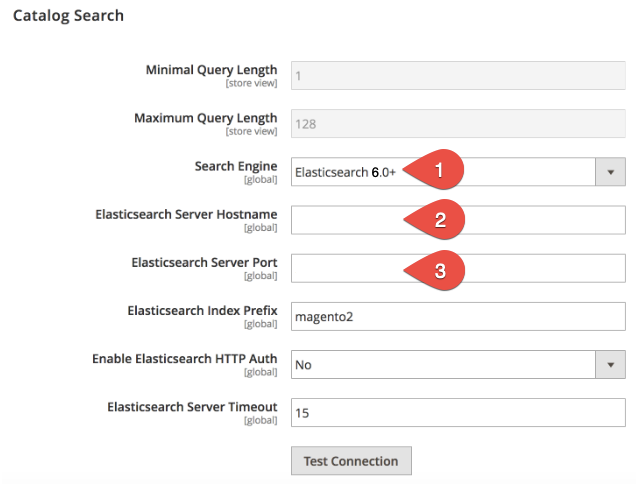Click the Enable Elasticsearch HTTP Auth label
636x494 pixels.
(x=185, y=358)
